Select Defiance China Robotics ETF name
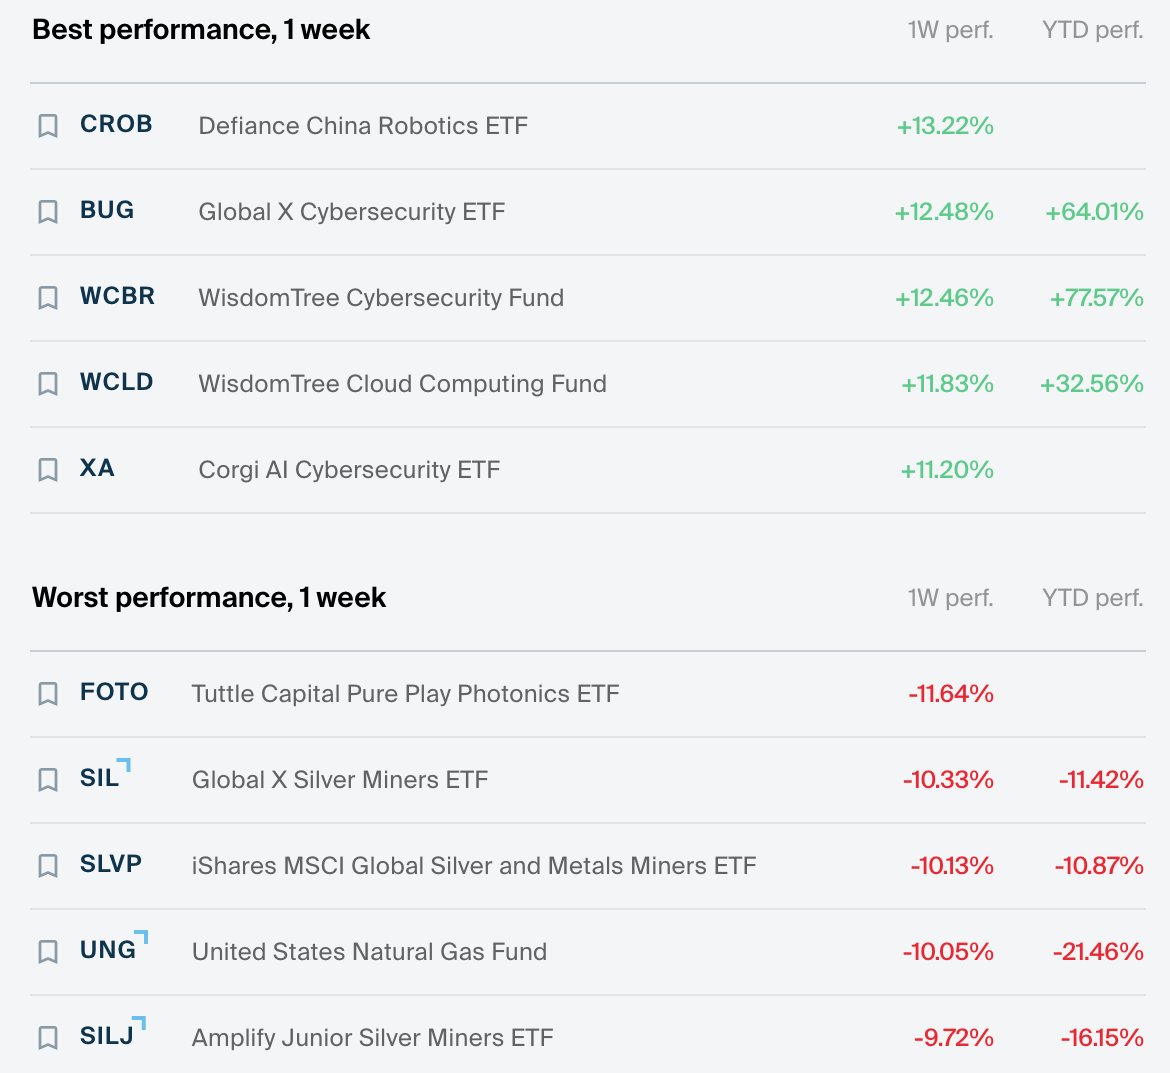 (363, 125)
